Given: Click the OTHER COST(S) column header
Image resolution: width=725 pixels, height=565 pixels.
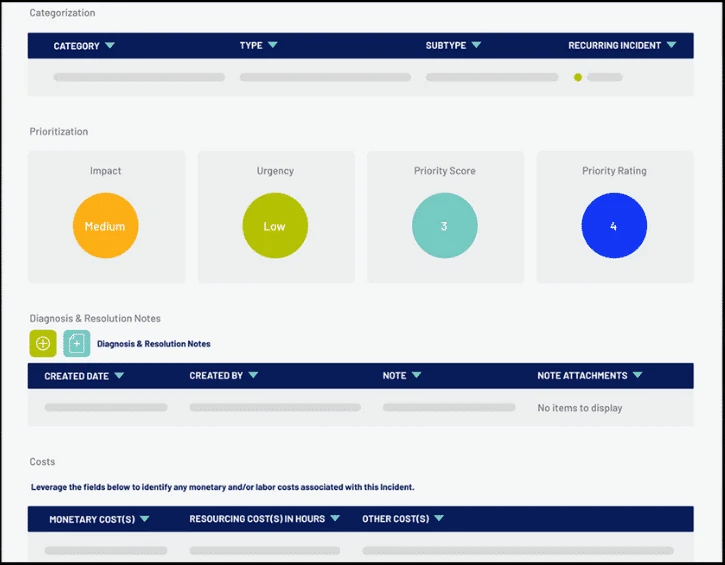Looking at the screenshot, I should 396,519.
